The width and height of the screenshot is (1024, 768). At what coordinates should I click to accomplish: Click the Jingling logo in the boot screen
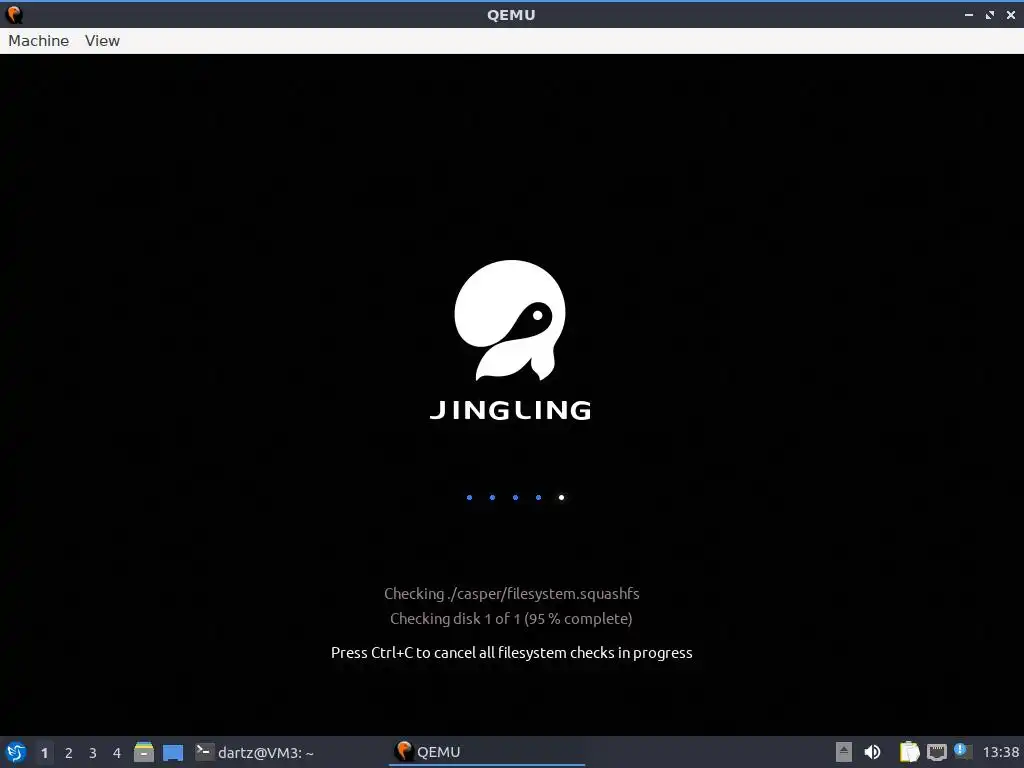(x=510, y=320)
